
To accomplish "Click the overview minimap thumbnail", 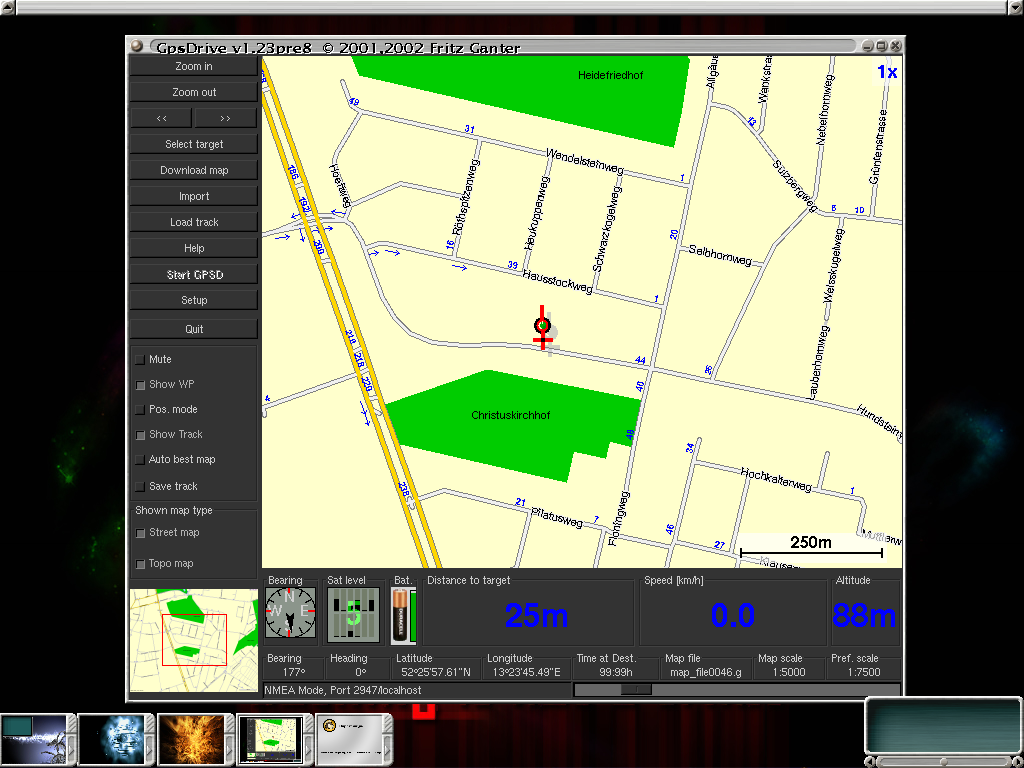I will [x=194, y=640].
